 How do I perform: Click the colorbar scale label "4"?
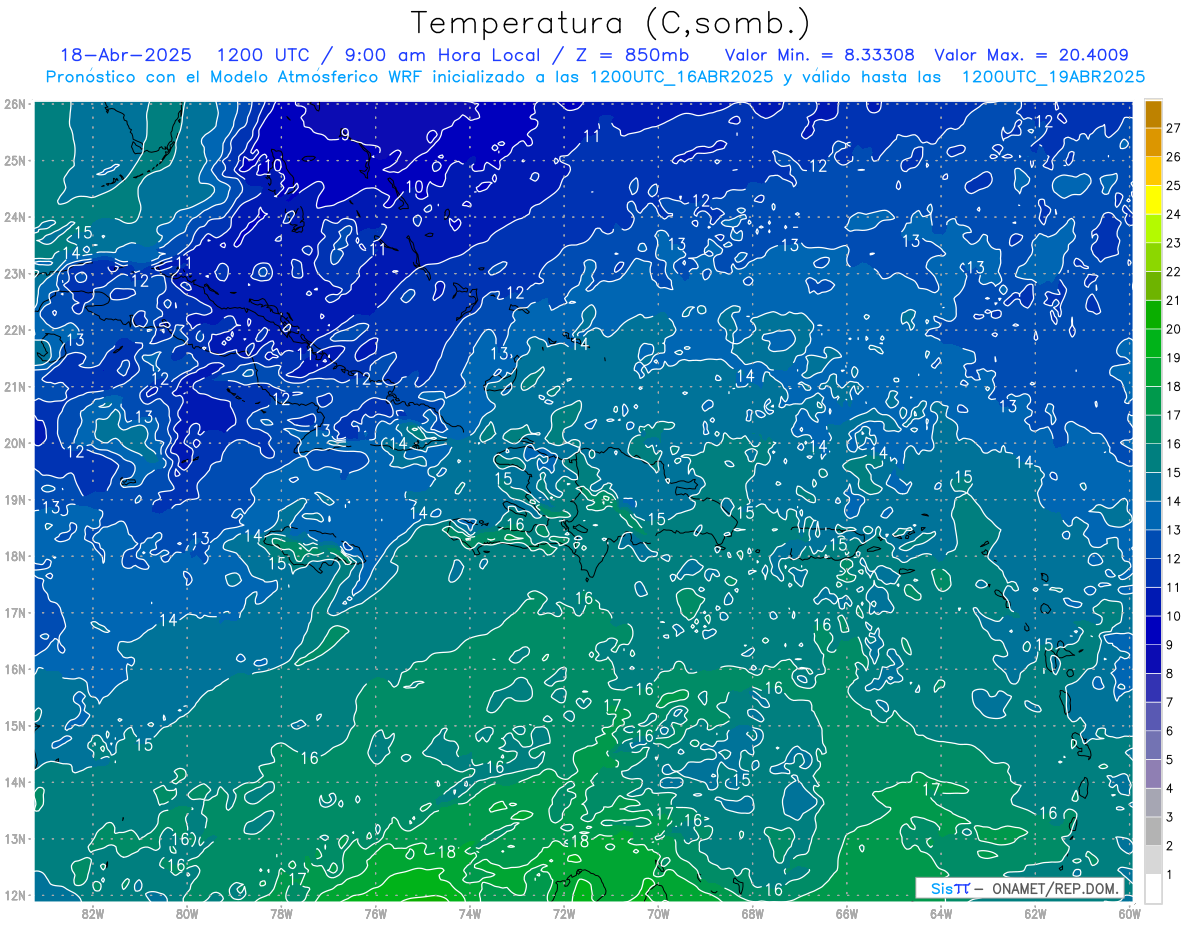1170,790
